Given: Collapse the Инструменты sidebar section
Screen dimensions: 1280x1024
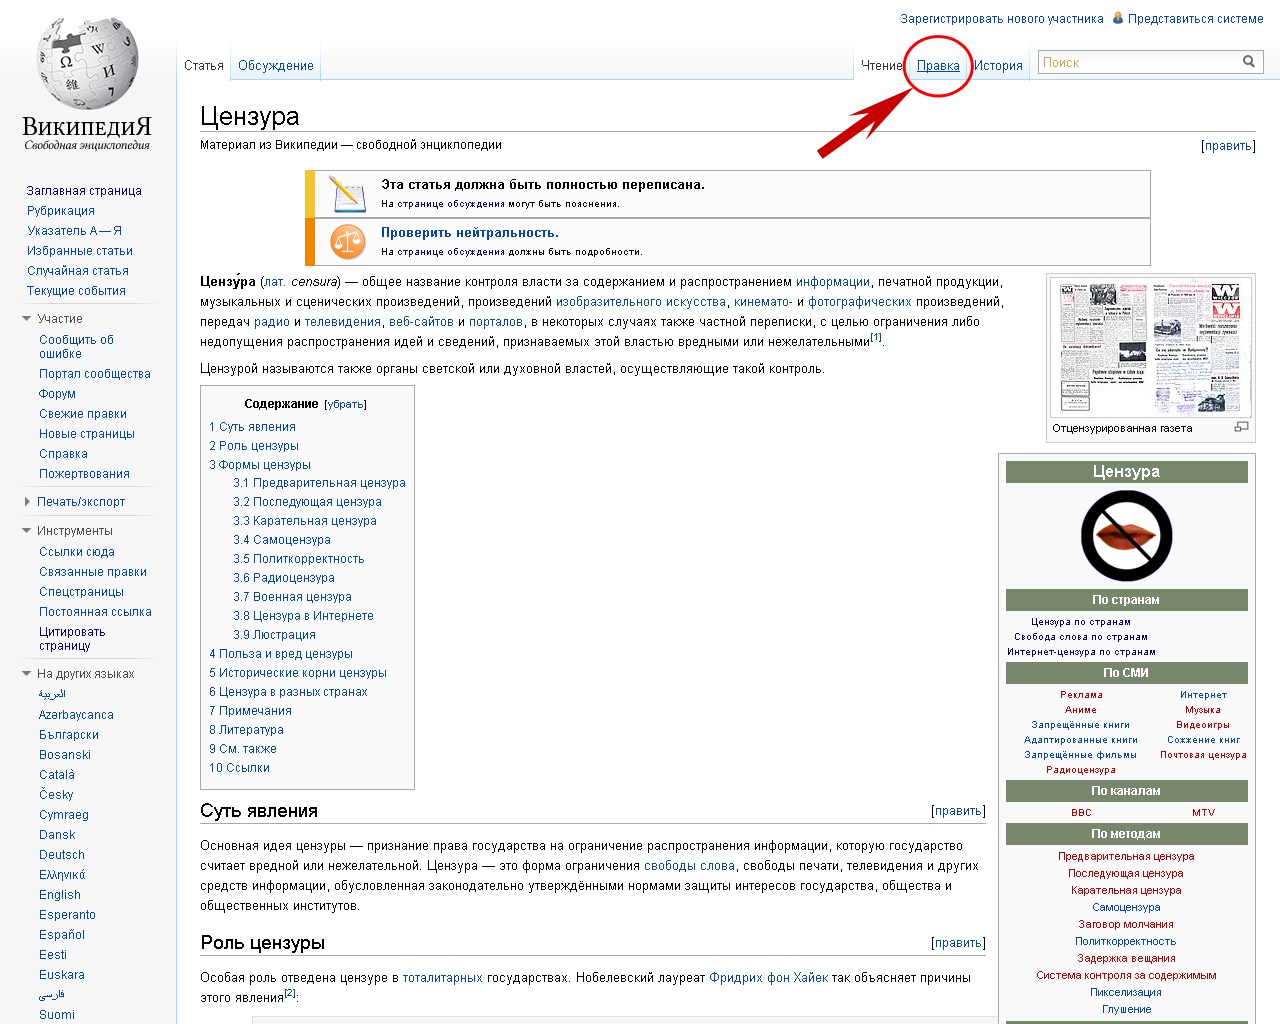Looking at the screenshot, I should [x=27, y=531].
